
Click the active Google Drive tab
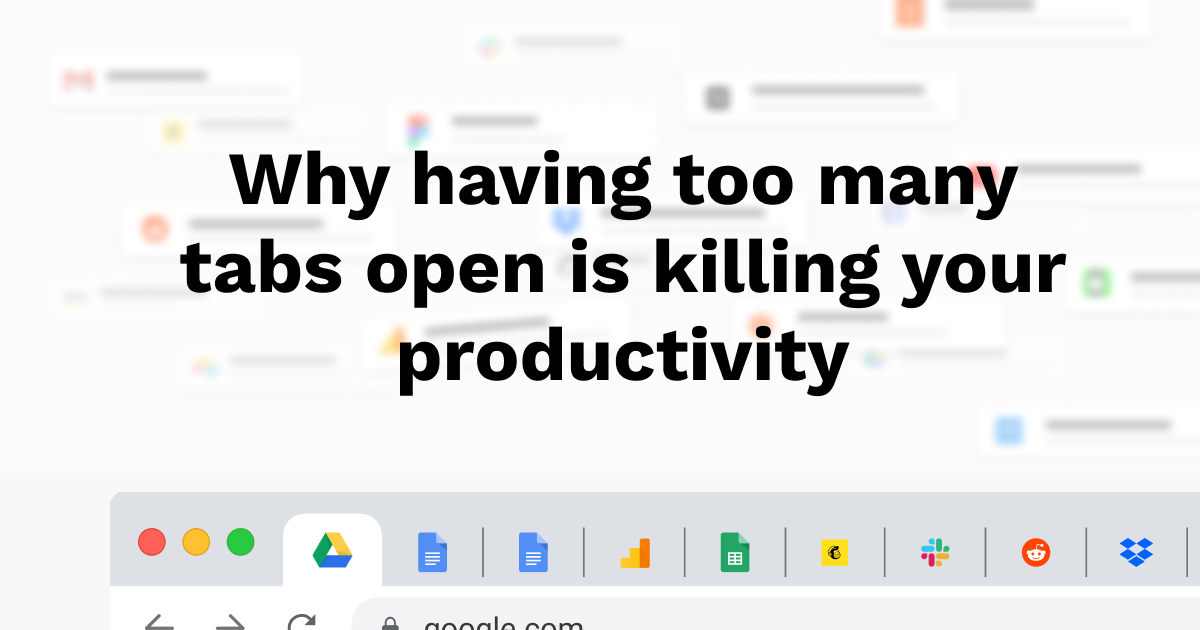[x=332, y=550]
